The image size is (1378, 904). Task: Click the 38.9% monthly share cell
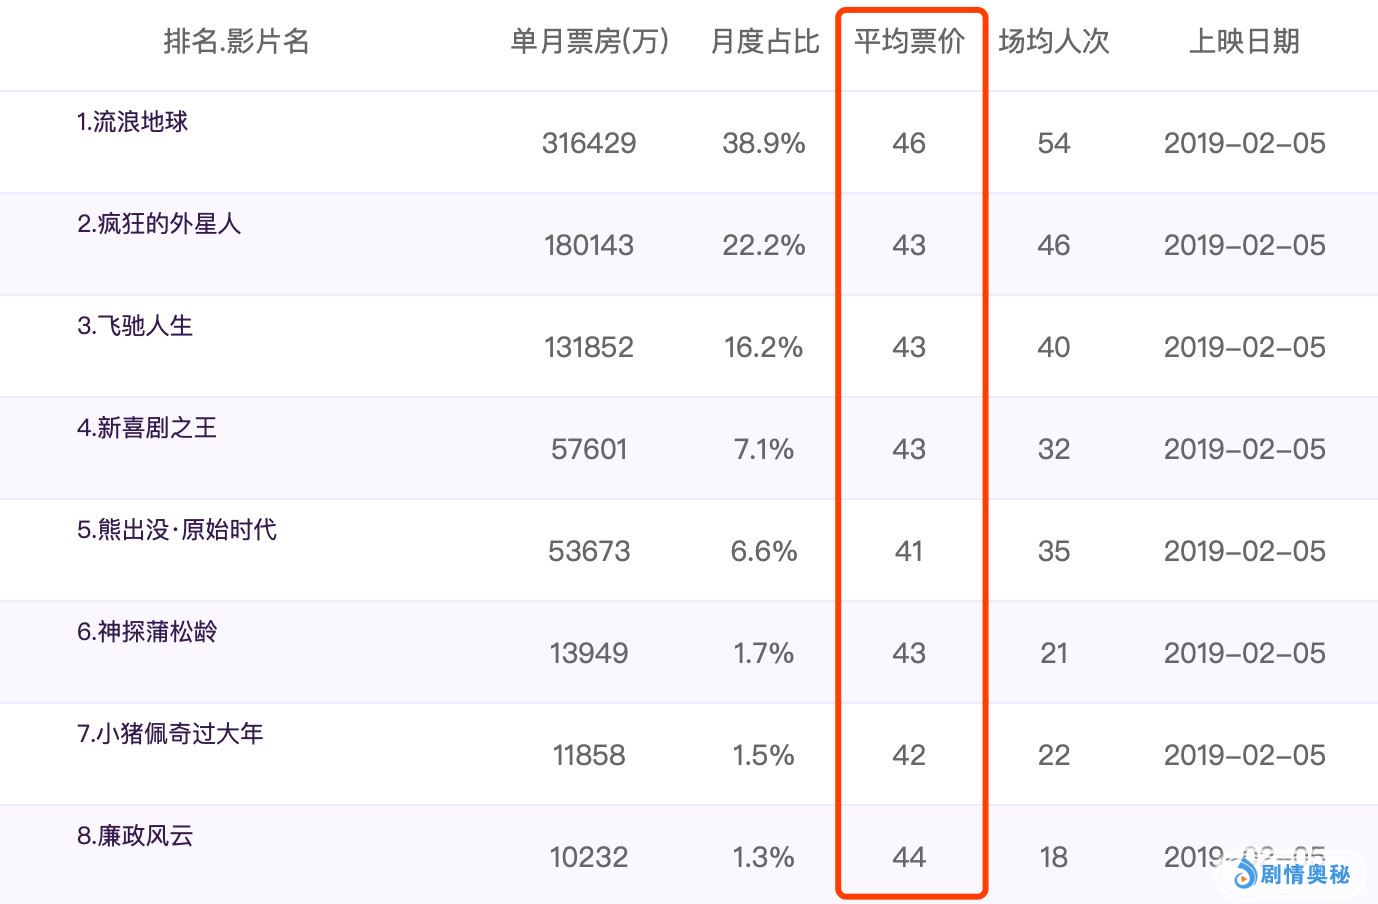764,144
